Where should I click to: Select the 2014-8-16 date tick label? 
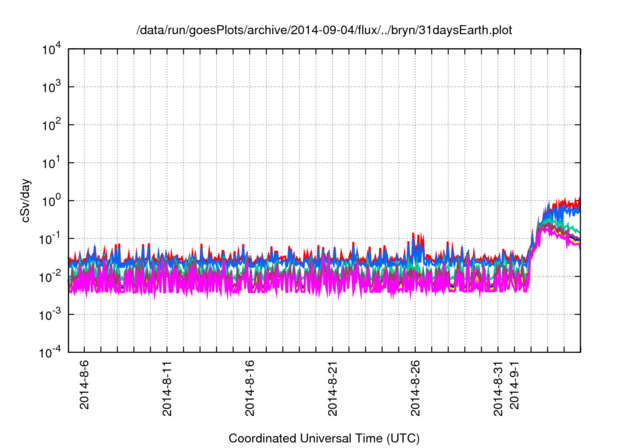click(x=249, y=393)
